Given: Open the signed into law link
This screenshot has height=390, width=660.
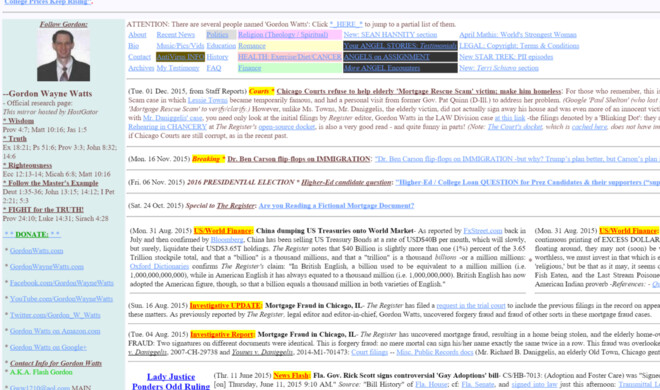Looking at the screenshot, I should tap(534, 385).
